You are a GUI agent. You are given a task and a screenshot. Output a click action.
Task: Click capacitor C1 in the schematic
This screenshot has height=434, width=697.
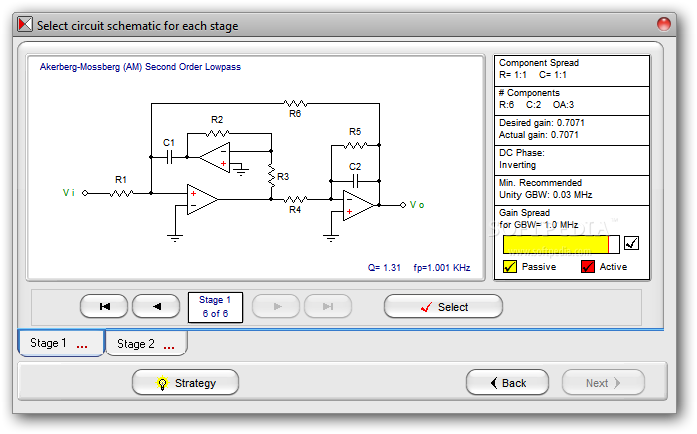point(169,157)
